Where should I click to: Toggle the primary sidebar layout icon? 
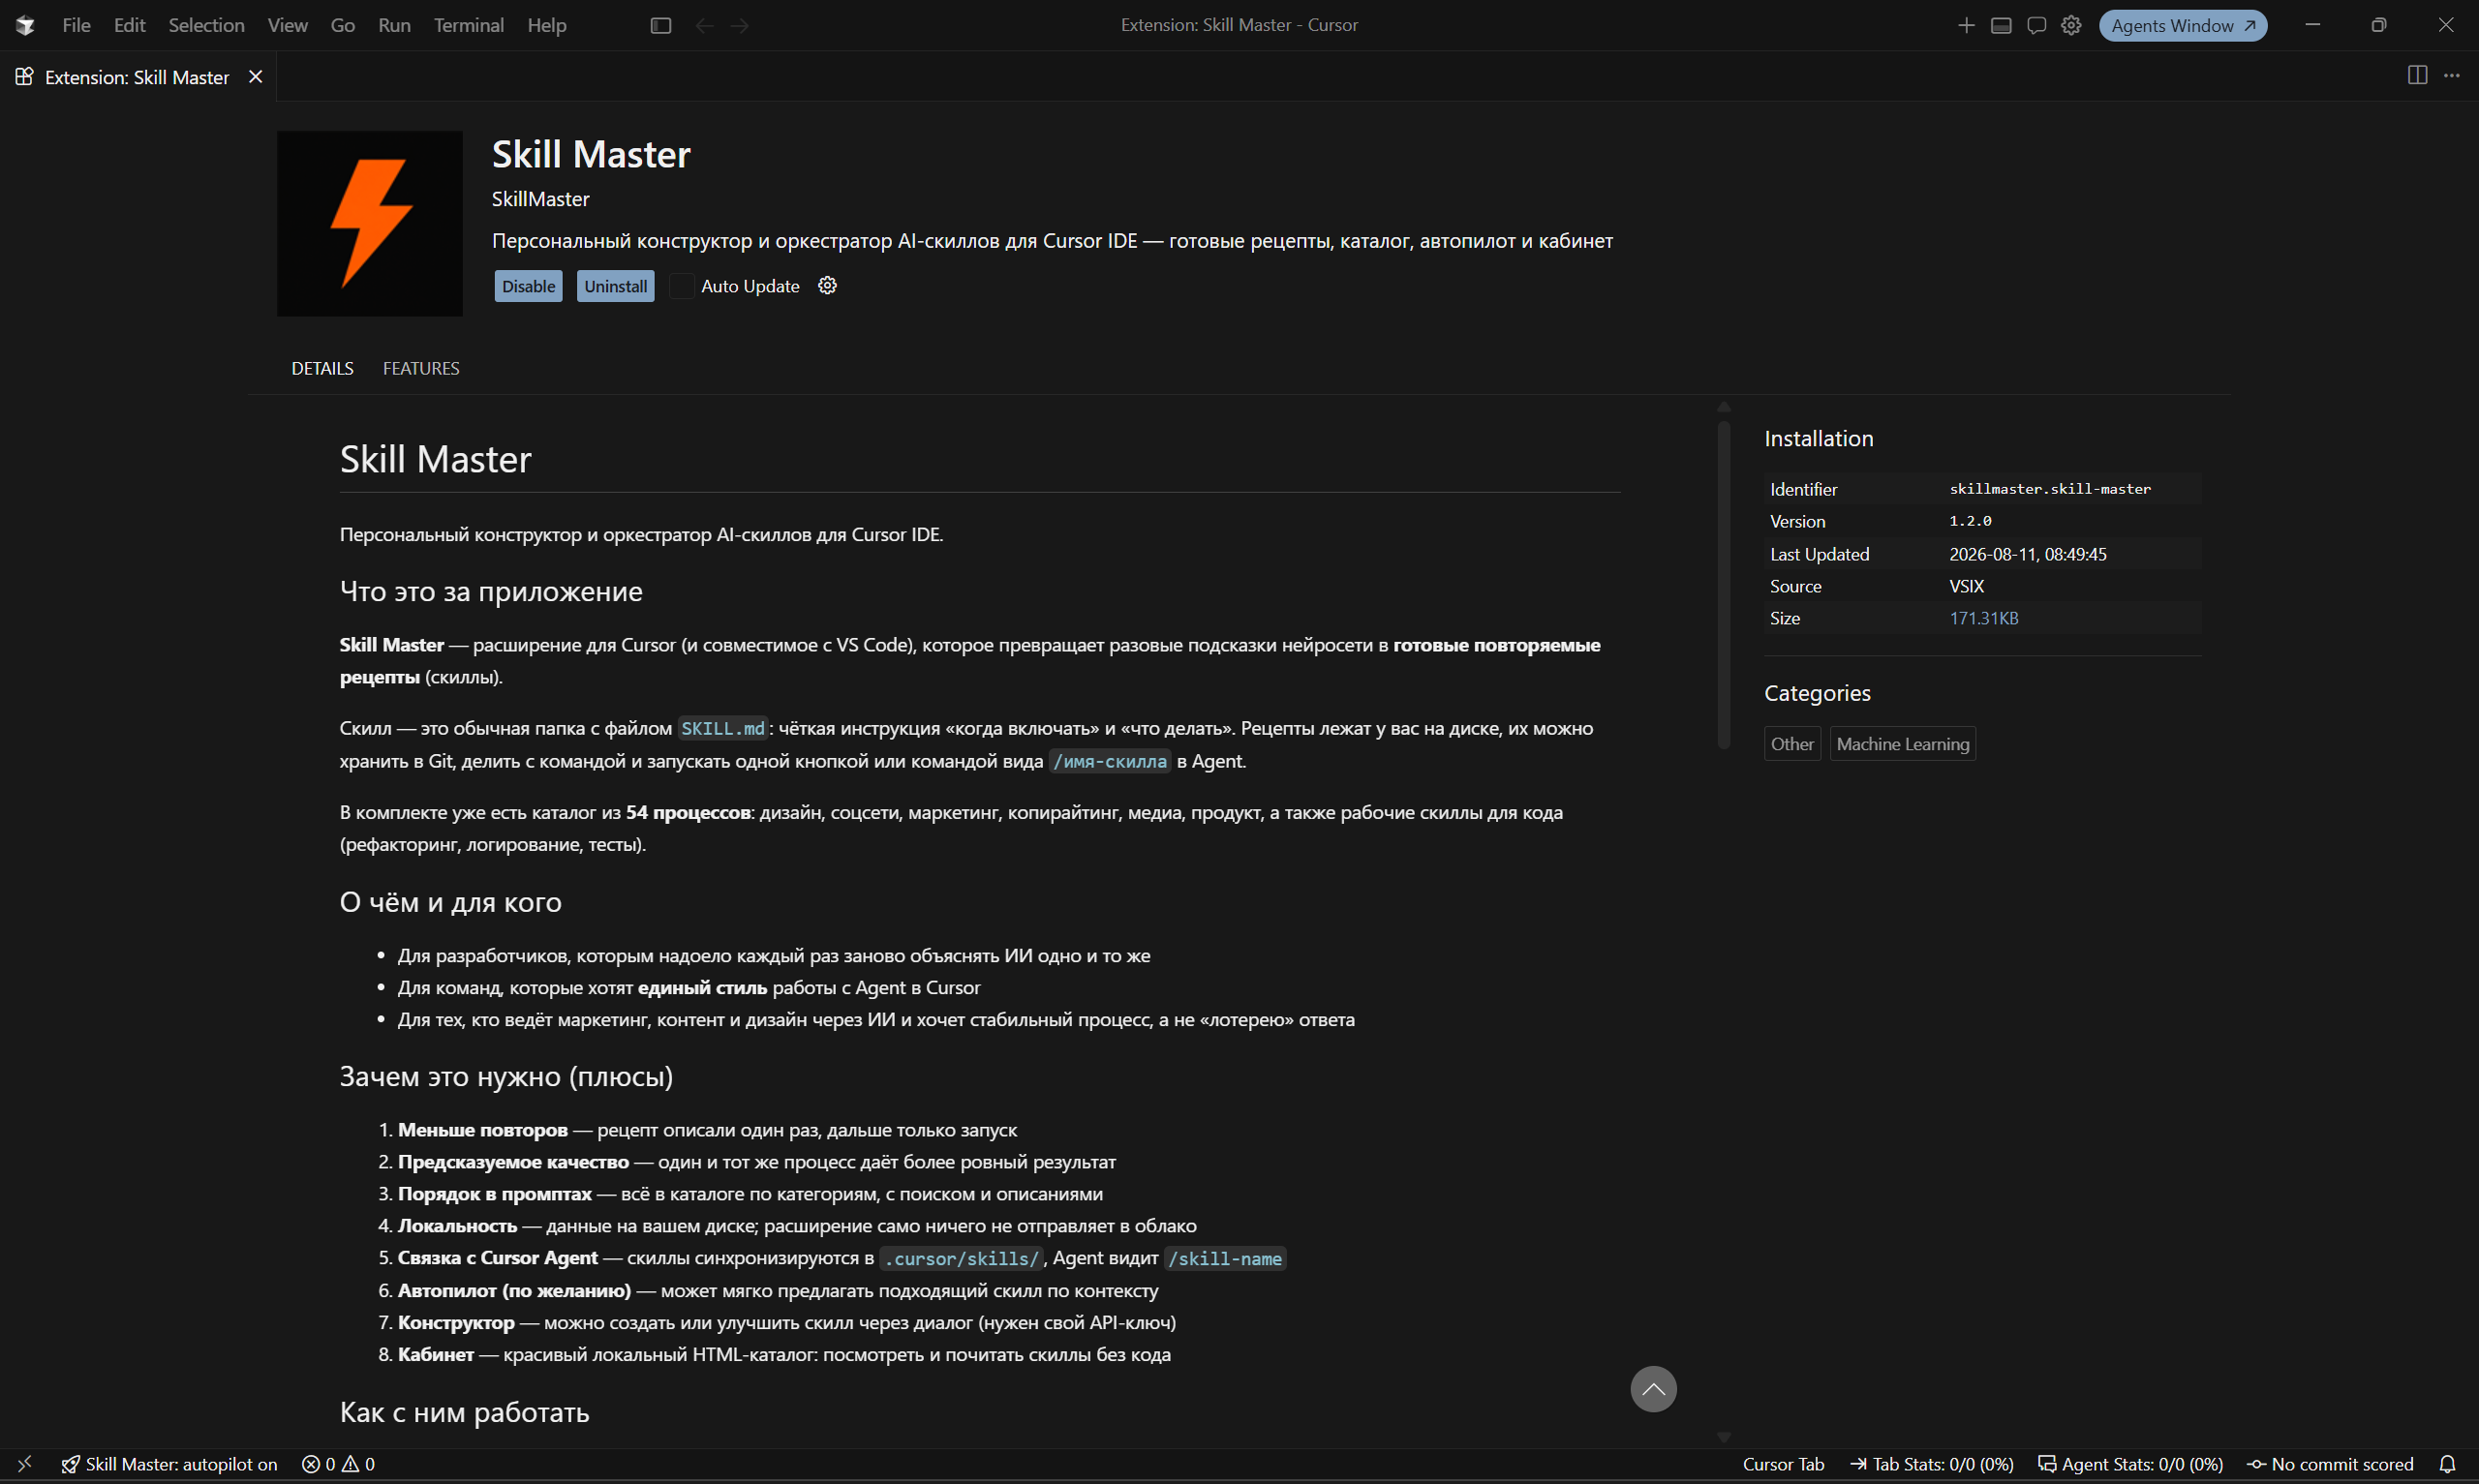point(661,25)
